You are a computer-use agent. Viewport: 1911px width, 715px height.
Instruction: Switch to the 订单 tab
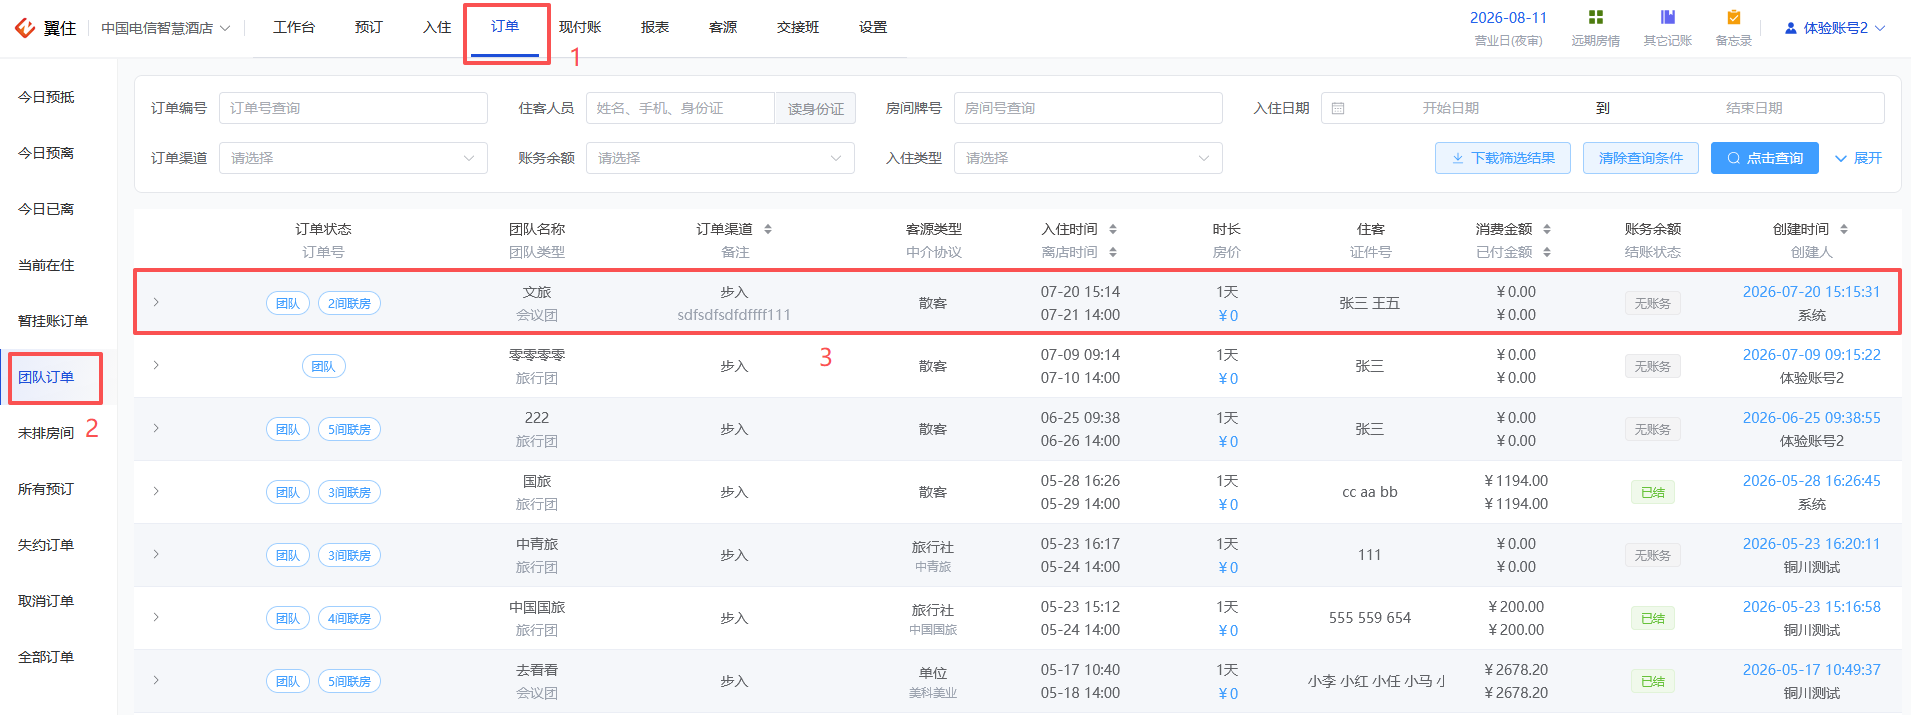coord(505,27)
